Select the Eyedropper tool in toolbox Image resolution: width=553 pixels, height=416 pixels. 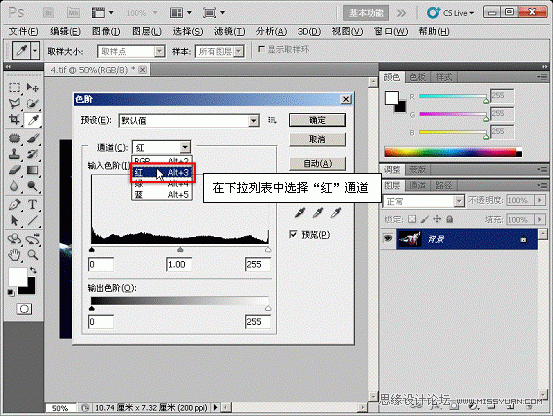32,120
